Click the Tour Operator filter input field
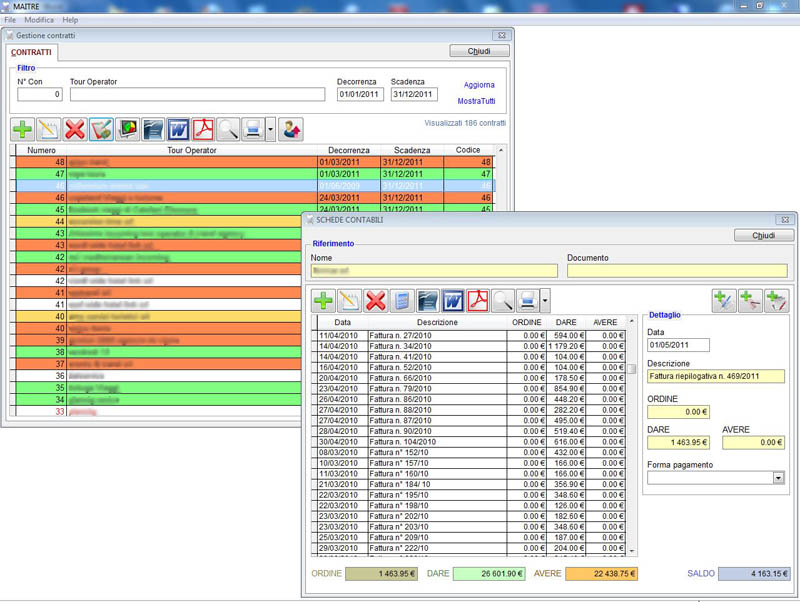The width and height of the screenshot is (800, 602). click(197, 95)
